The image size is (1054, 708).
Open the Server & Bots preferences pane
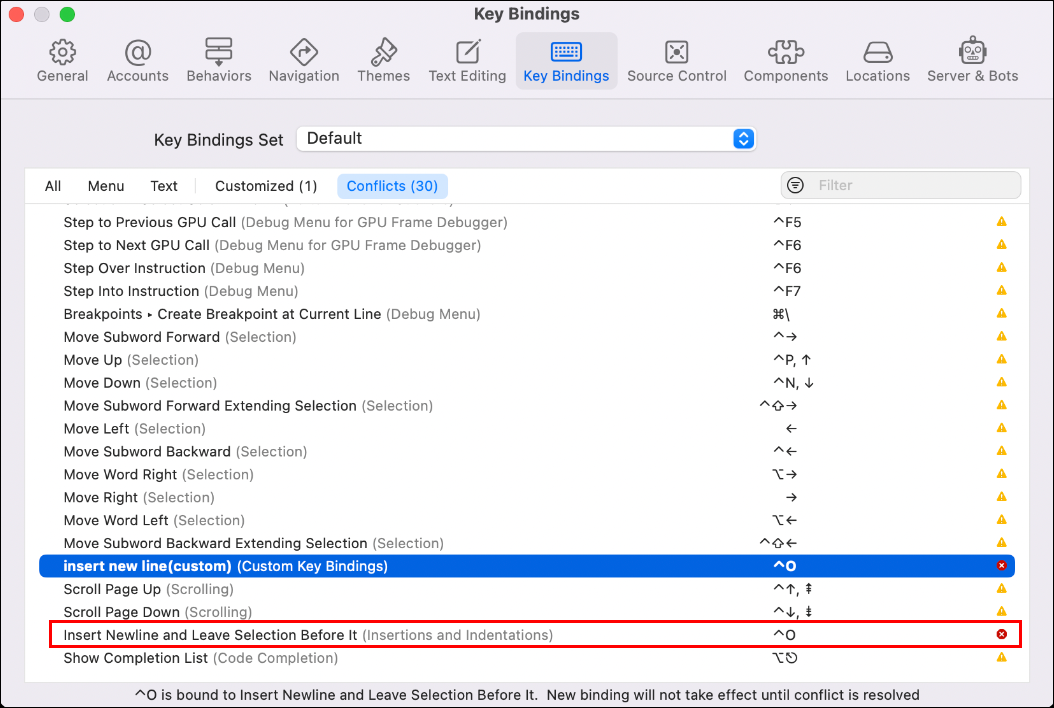tap(973, 61)
